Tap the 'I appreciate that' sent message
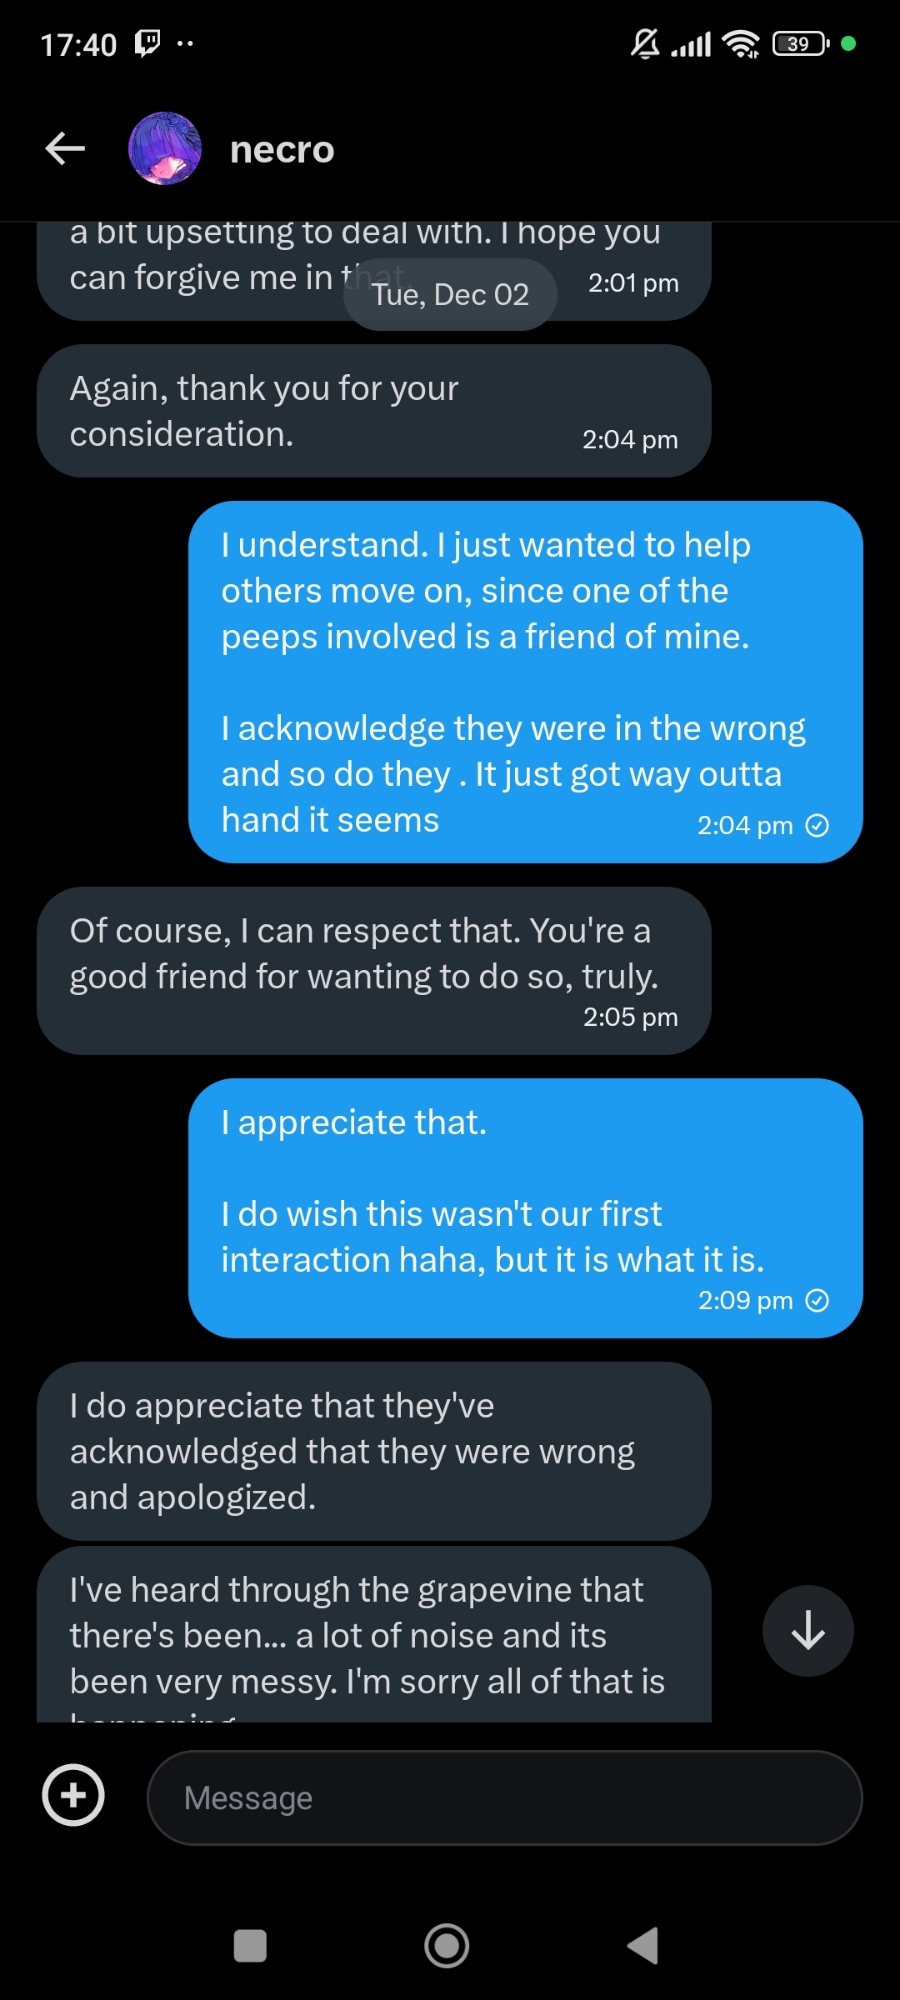This screenshot has height=2000, width=900. tap(525, 1207)
